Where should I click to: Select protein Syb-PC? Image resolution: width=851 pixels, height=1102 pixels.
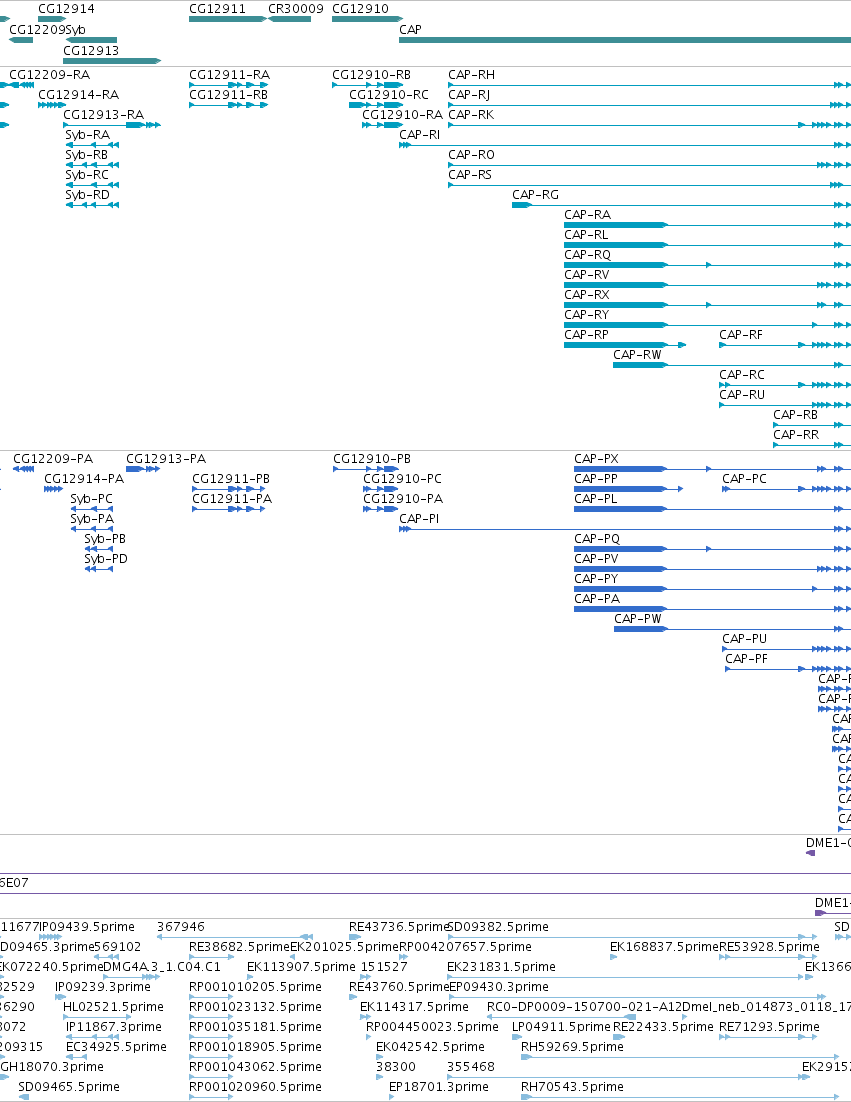(x=91, y=499)
